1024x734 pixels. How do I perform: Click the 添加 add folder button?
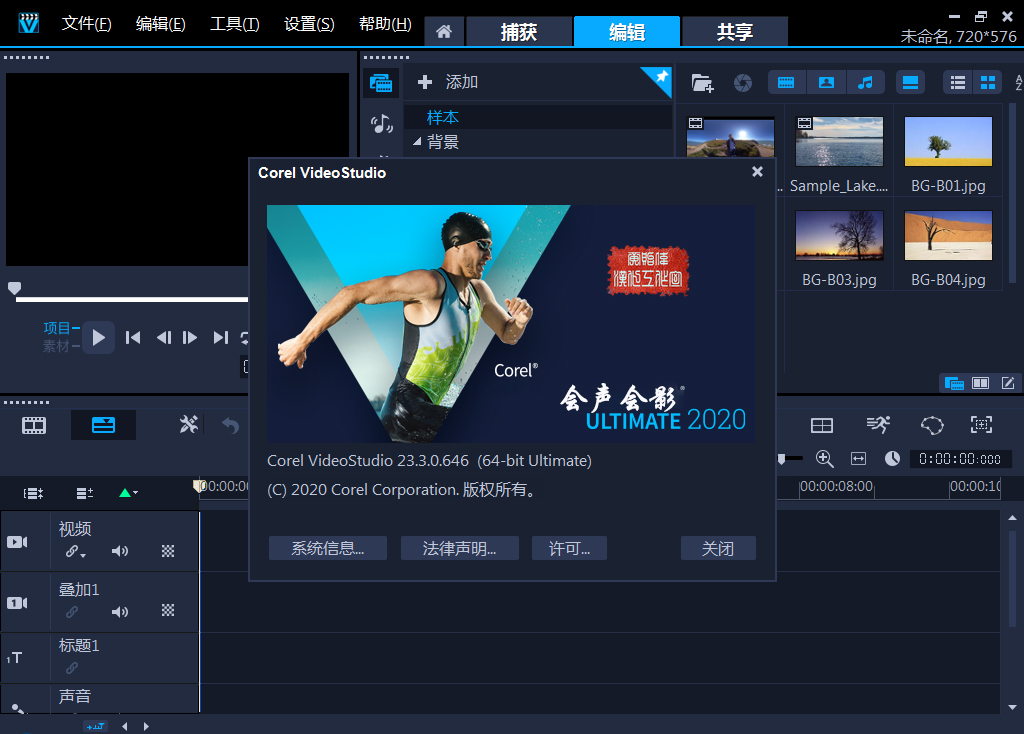(448, 82)
